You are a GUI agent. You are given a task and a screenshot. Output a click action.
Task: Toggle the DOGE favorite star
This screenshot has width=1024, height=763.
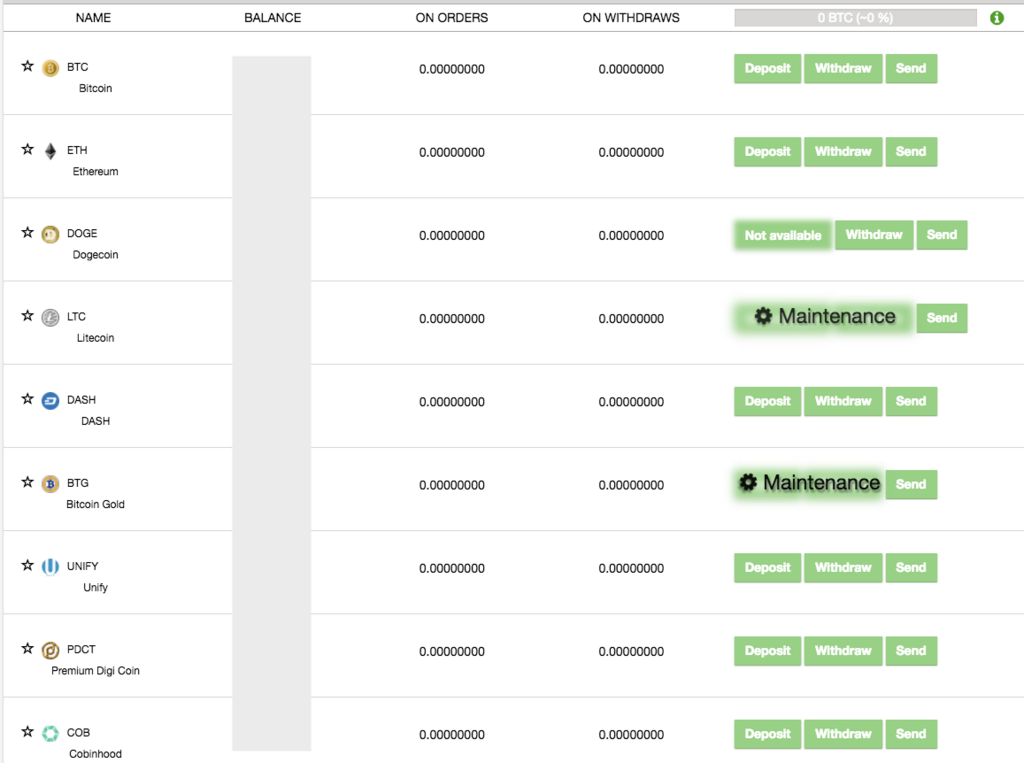[27, 232]
